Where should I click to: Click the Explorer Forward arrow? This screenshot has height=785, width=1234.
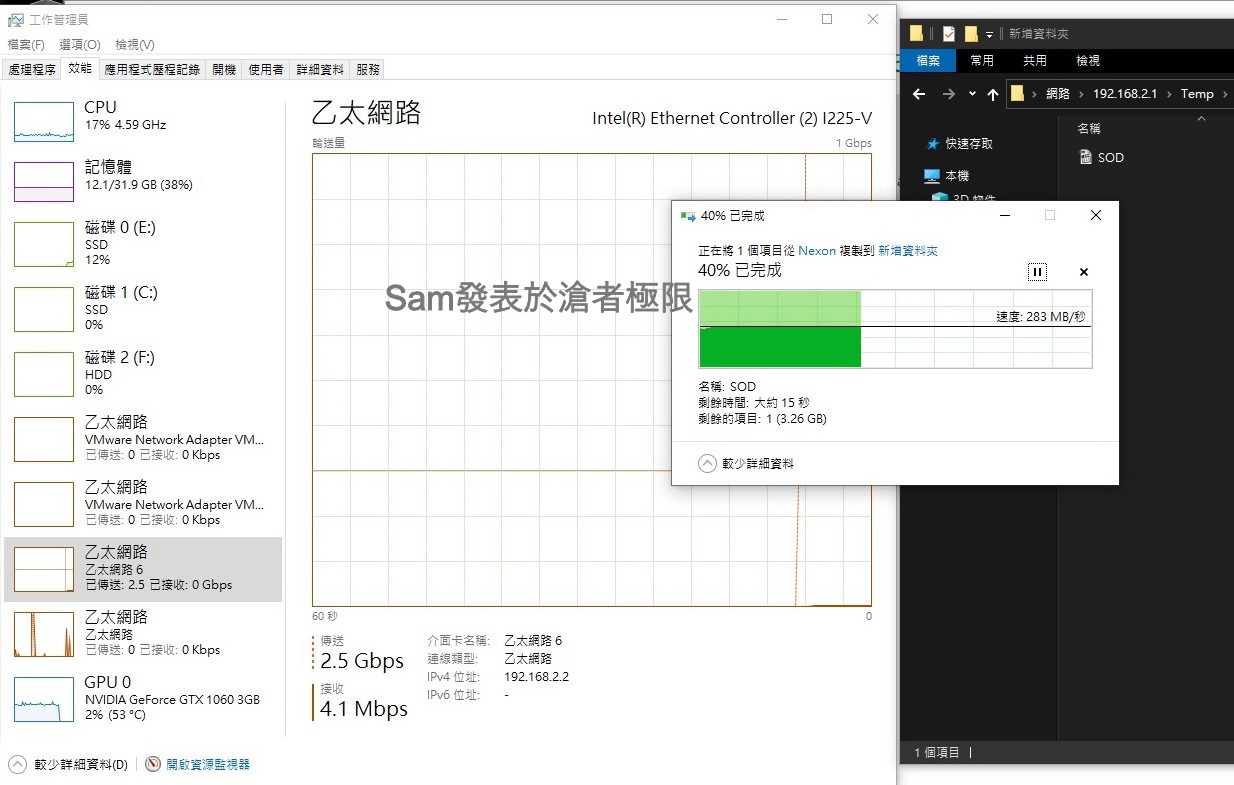click(x=949, y=94)
